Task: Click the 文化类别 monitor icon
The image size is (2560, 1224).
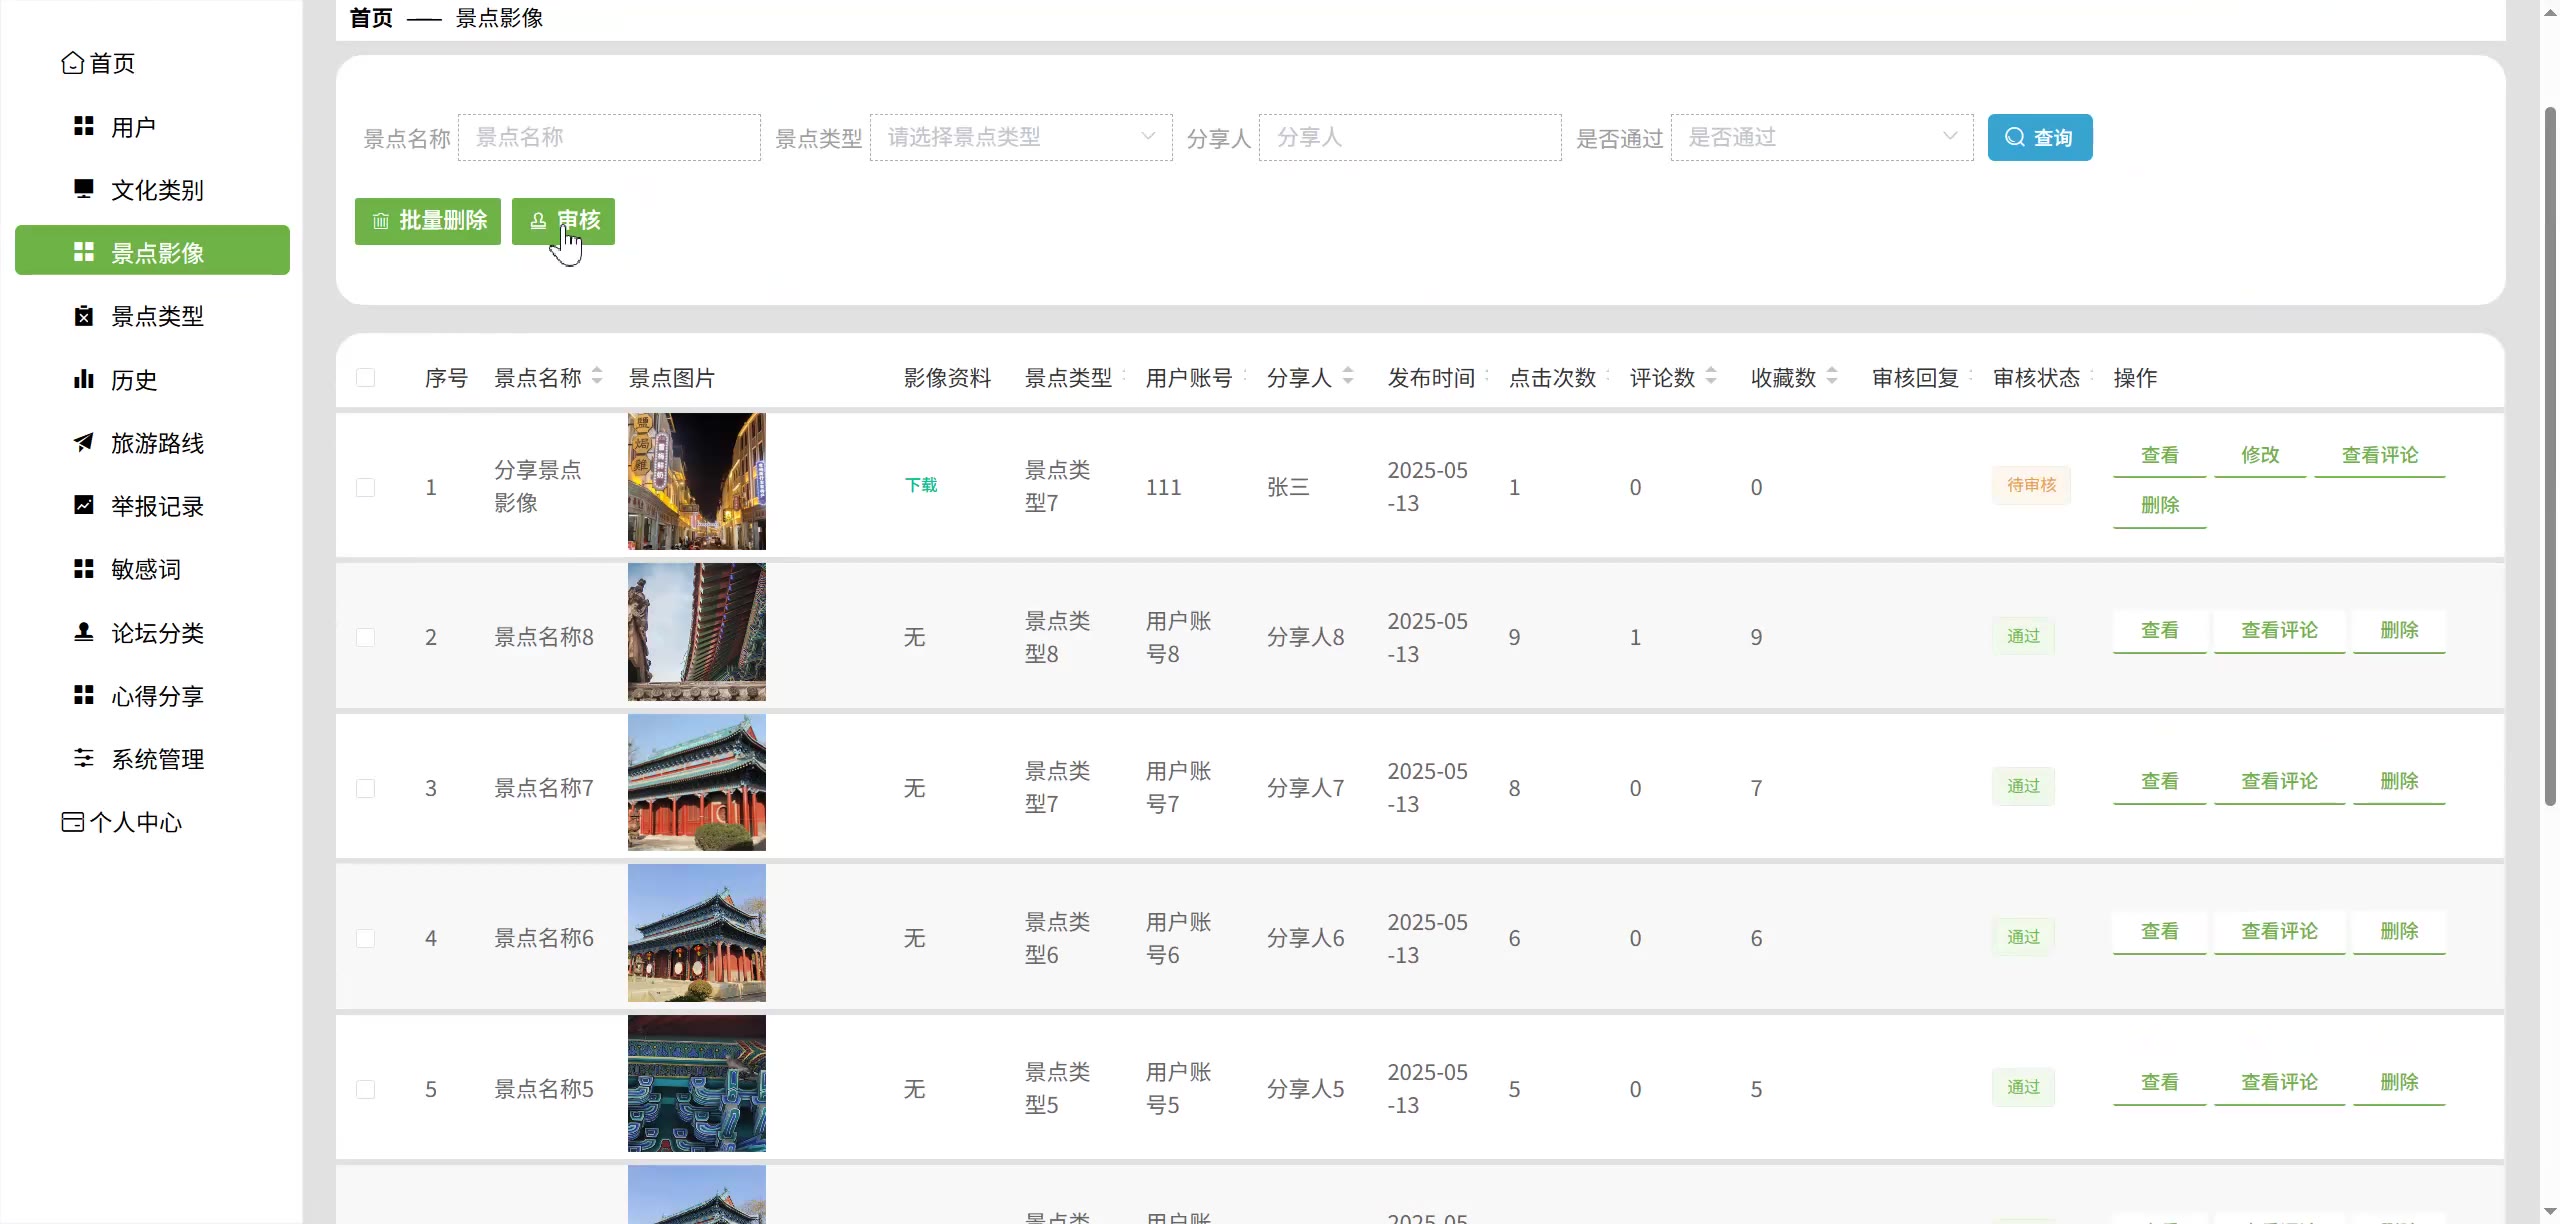Action: point(84,189)
